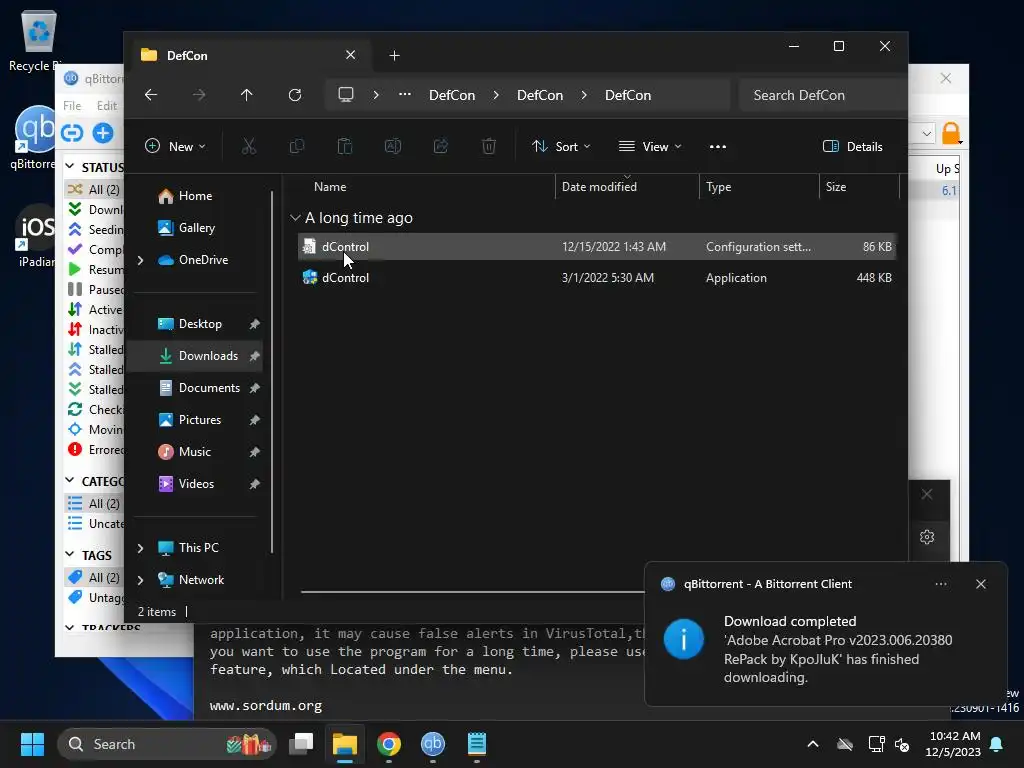Viewport: 1024px width, 768px height.
Task: Expand the This PC tree node
Action: coord(140,548)
